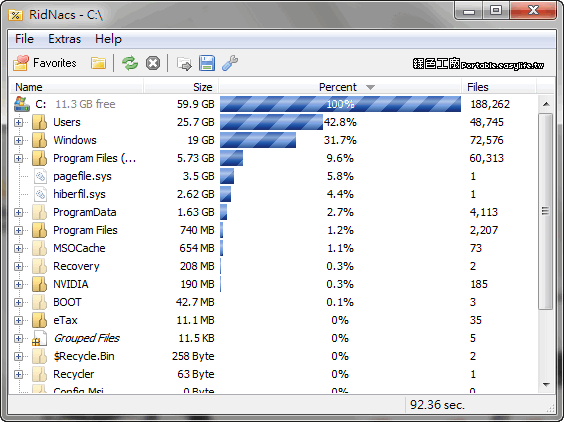Open the Extras menu
This screenshot has width=564, height=422.
64,39
